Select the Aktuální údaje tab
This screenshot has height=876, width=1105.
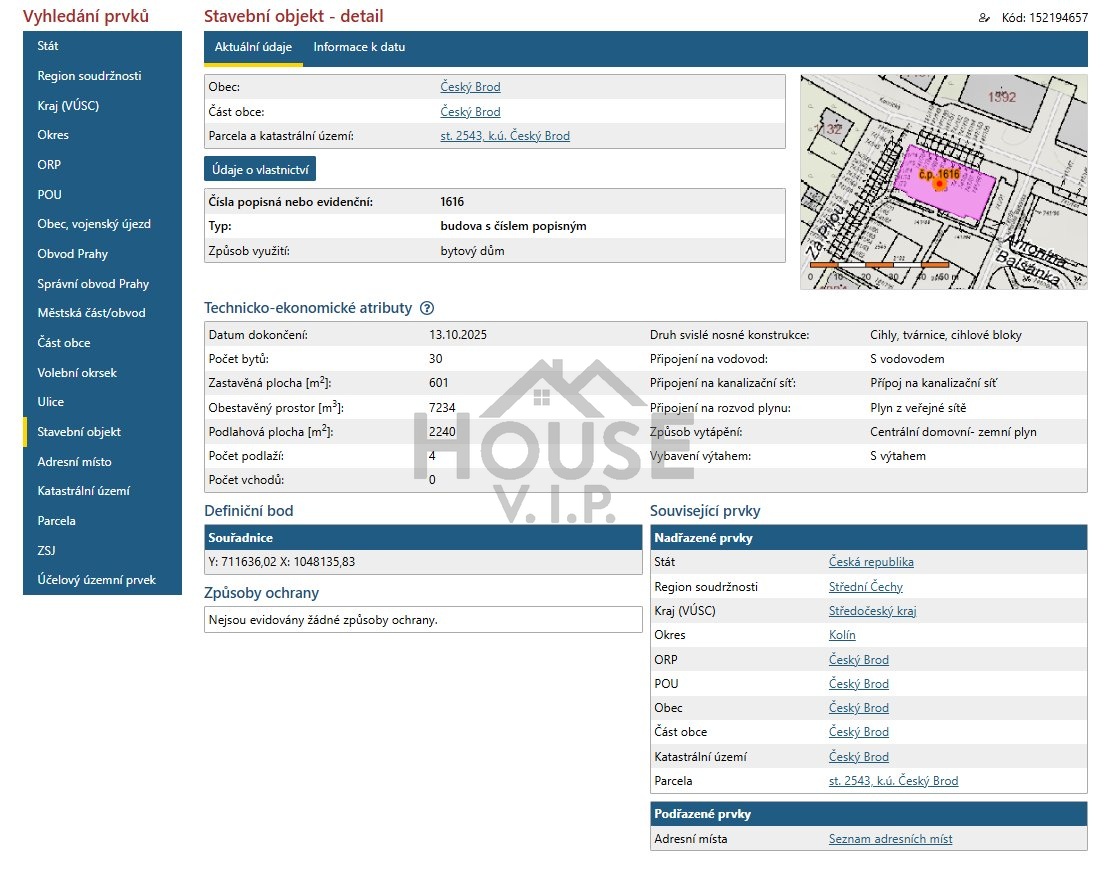(x=253, y=47)
